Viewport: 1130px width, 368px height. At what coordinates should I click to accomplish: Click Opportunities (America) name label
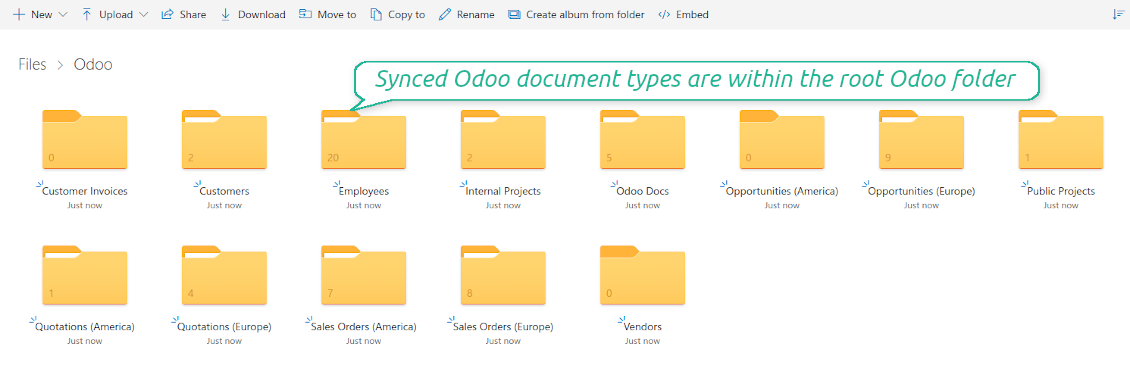(782, 192)
